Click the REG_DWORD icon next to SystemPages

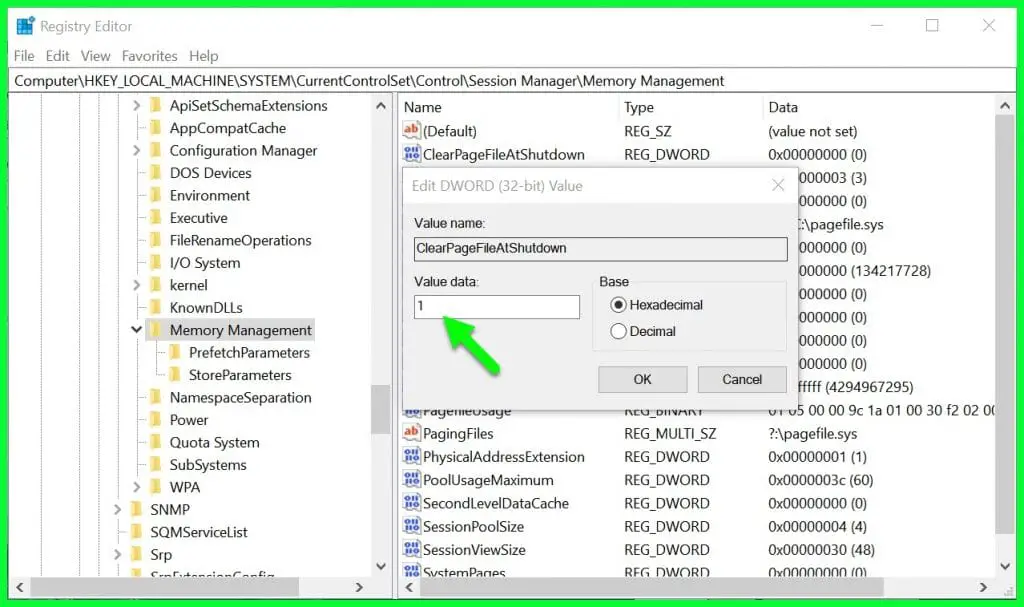point(413,572)
